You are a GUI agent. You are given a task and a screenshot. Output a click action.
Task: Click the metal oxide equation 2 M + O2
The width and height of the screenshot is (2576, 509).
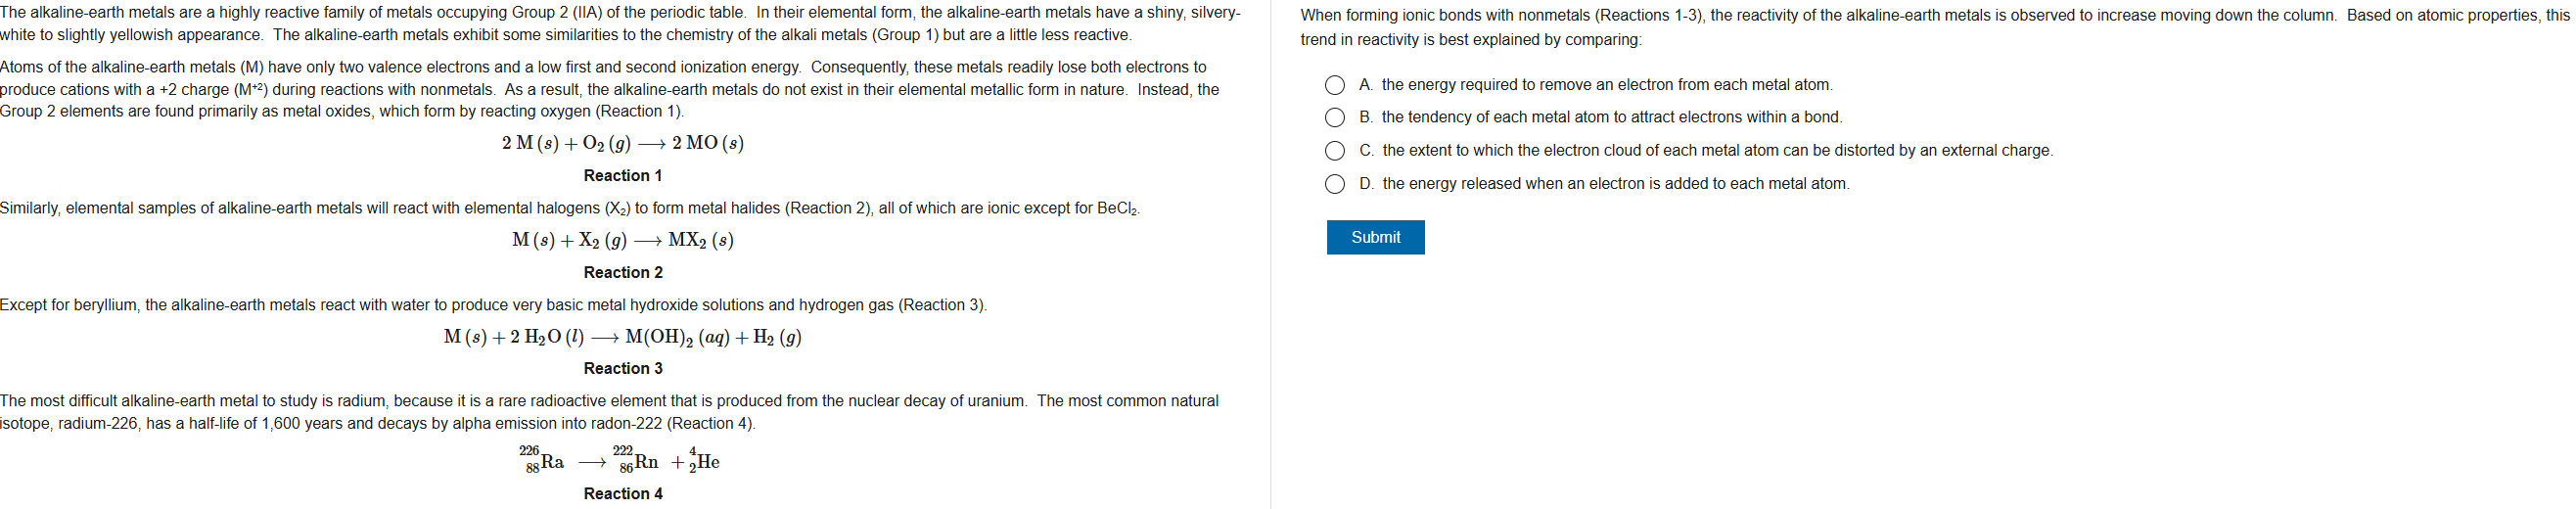[622, 143]
